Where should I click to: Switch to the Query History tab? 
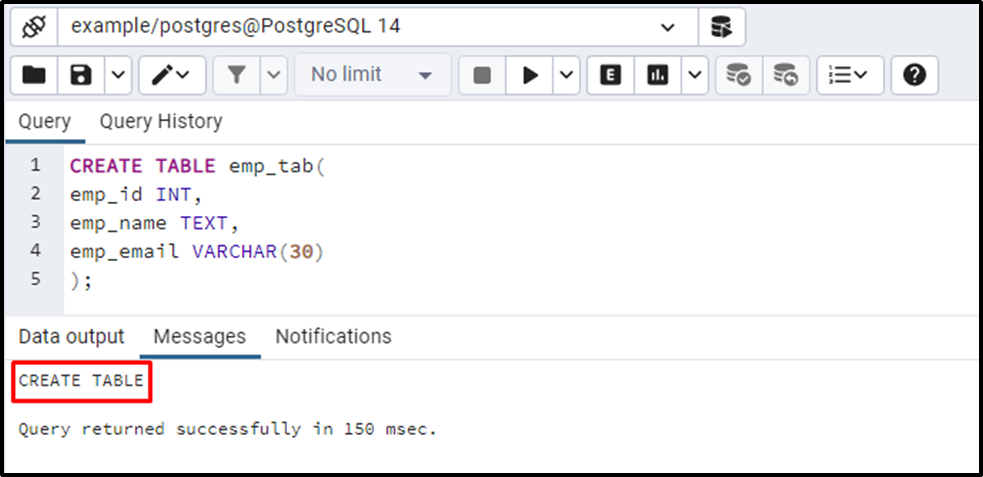click(161, 121)
